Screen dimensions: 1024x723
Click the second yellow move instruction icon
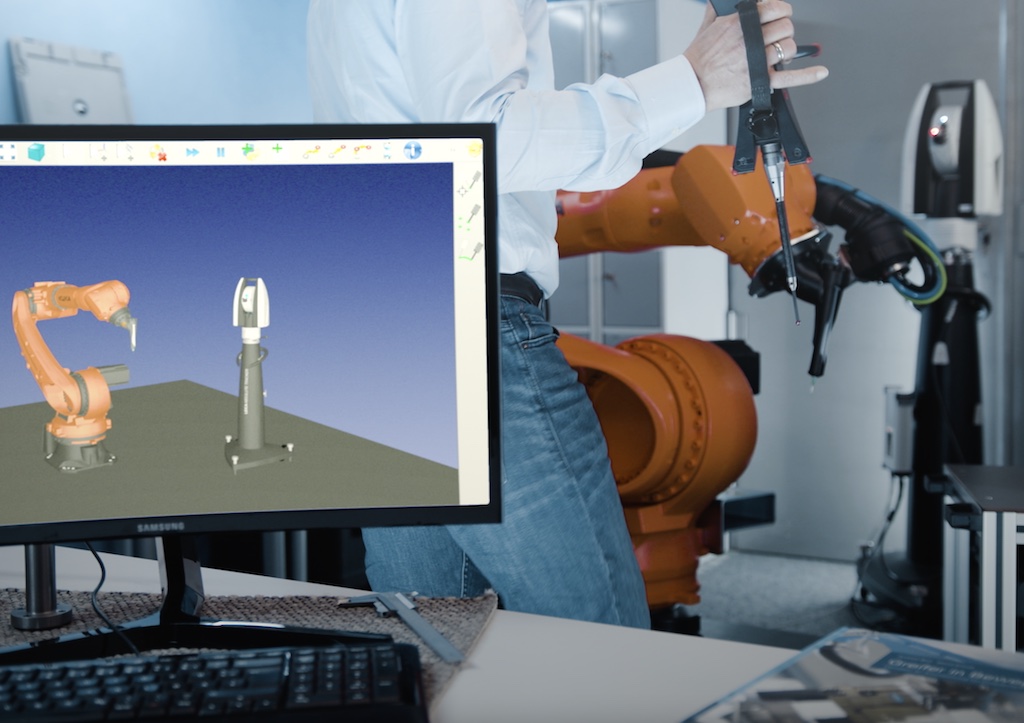(337, 151)
